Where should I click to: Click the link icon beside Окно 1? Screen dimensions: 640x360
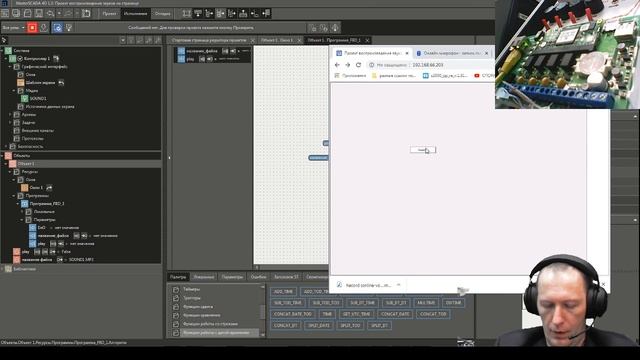pyautogui.click(x=49, y=188)
